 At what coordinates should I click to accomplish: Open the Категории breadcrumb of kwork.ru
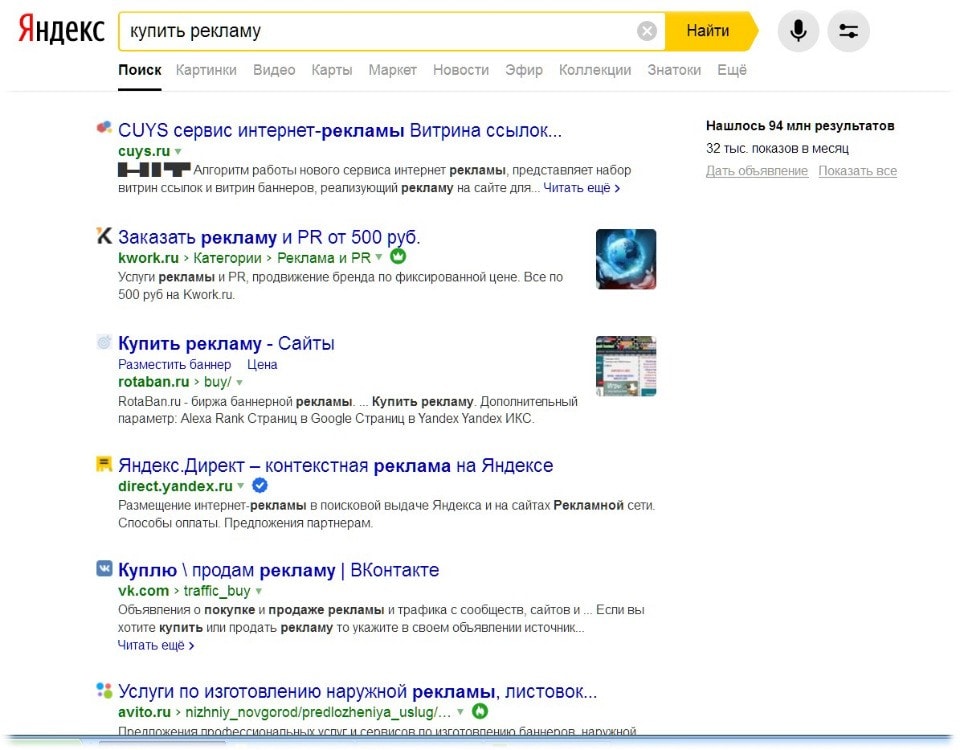[x=227, y=258]
